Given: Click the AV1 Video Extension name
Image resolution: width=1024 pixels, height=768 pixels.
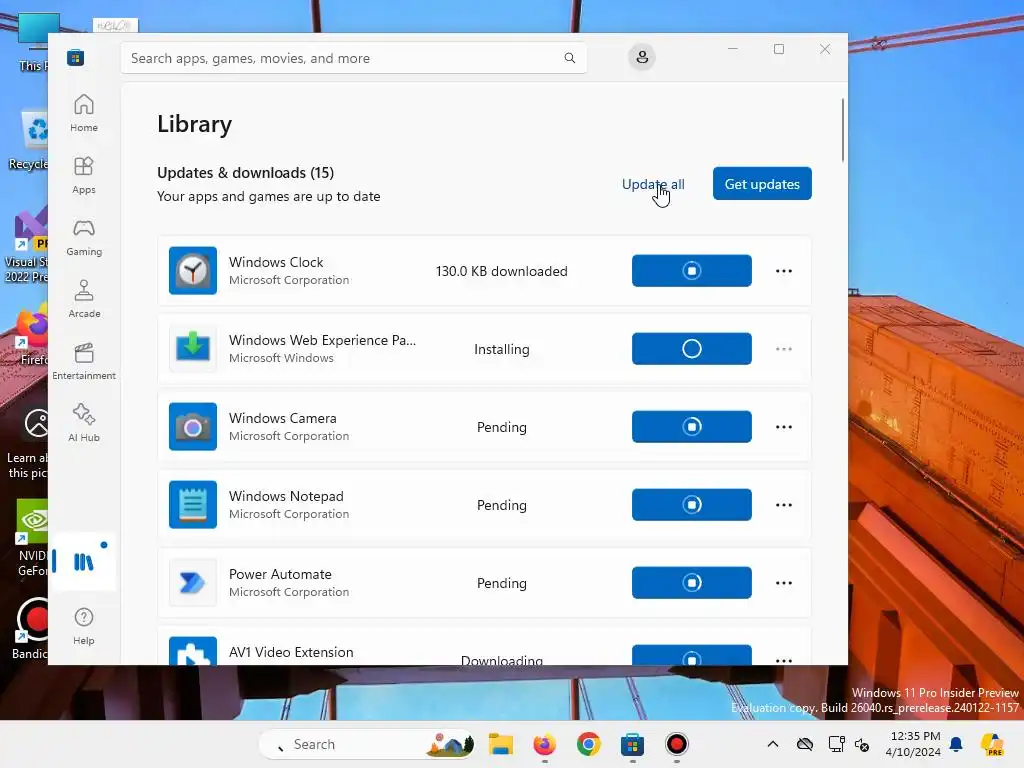Looking at the screenshot, I should pos(291,652).
